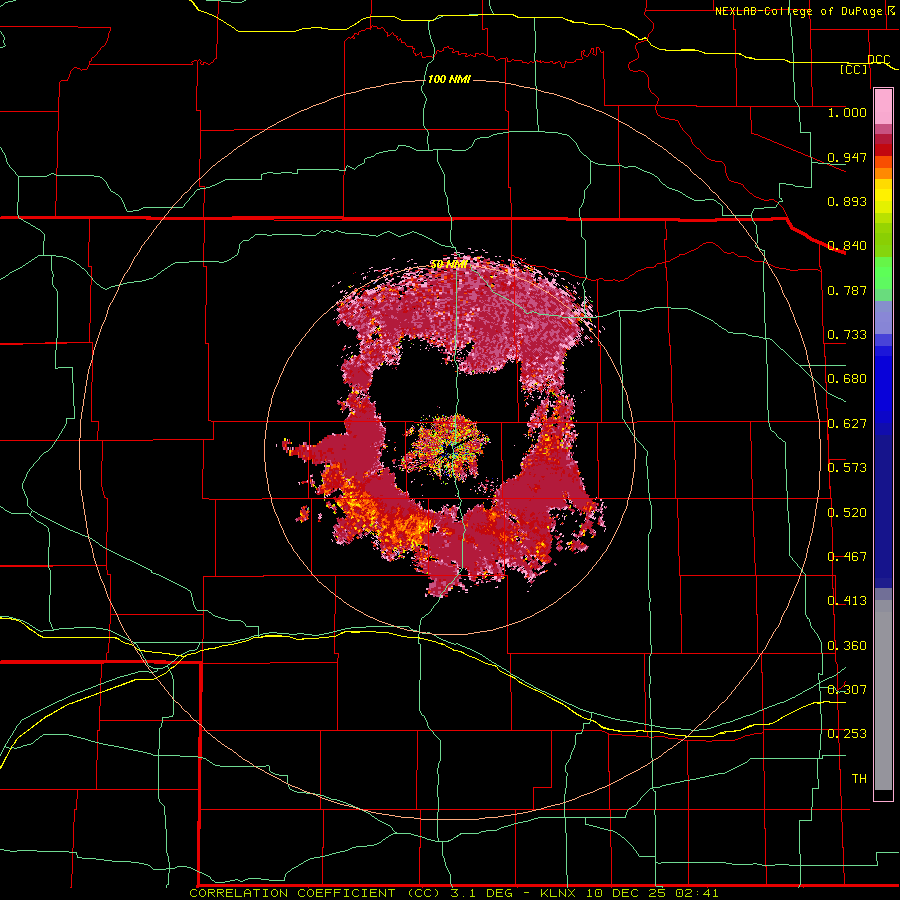Viewport: 900px width, 900px height.
Task: Click the [CC] legend unit label
Action: (854, 69)
